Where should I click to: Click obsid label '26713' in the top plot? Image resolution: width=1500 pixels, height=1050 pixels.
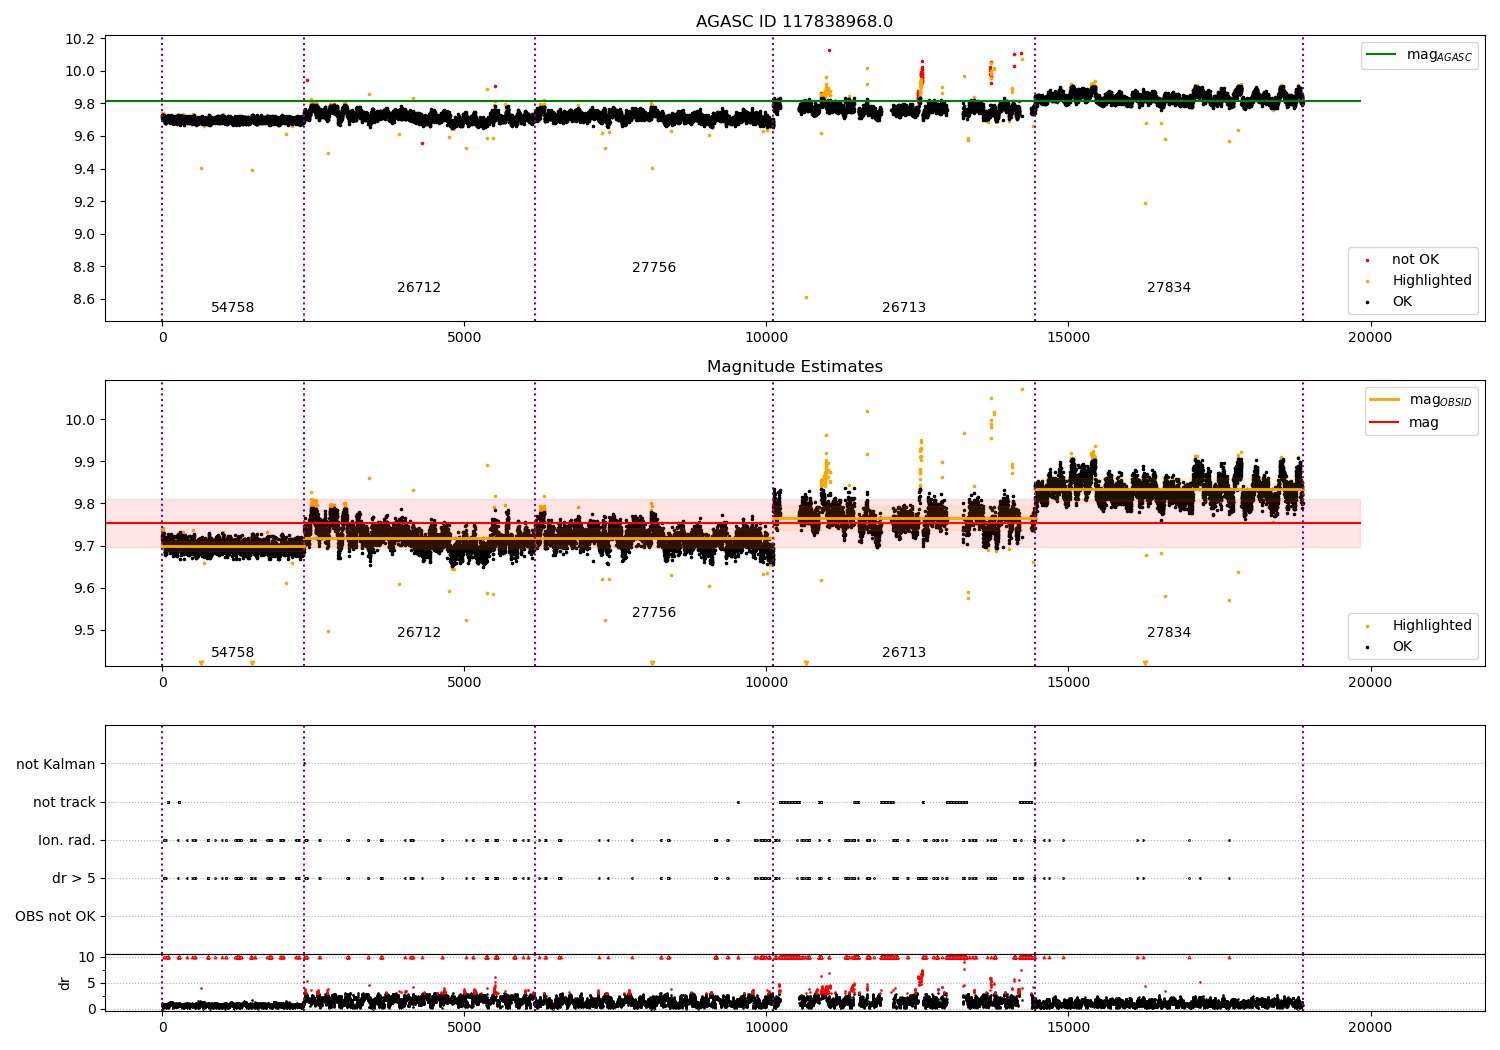click(x=904, y=308)
